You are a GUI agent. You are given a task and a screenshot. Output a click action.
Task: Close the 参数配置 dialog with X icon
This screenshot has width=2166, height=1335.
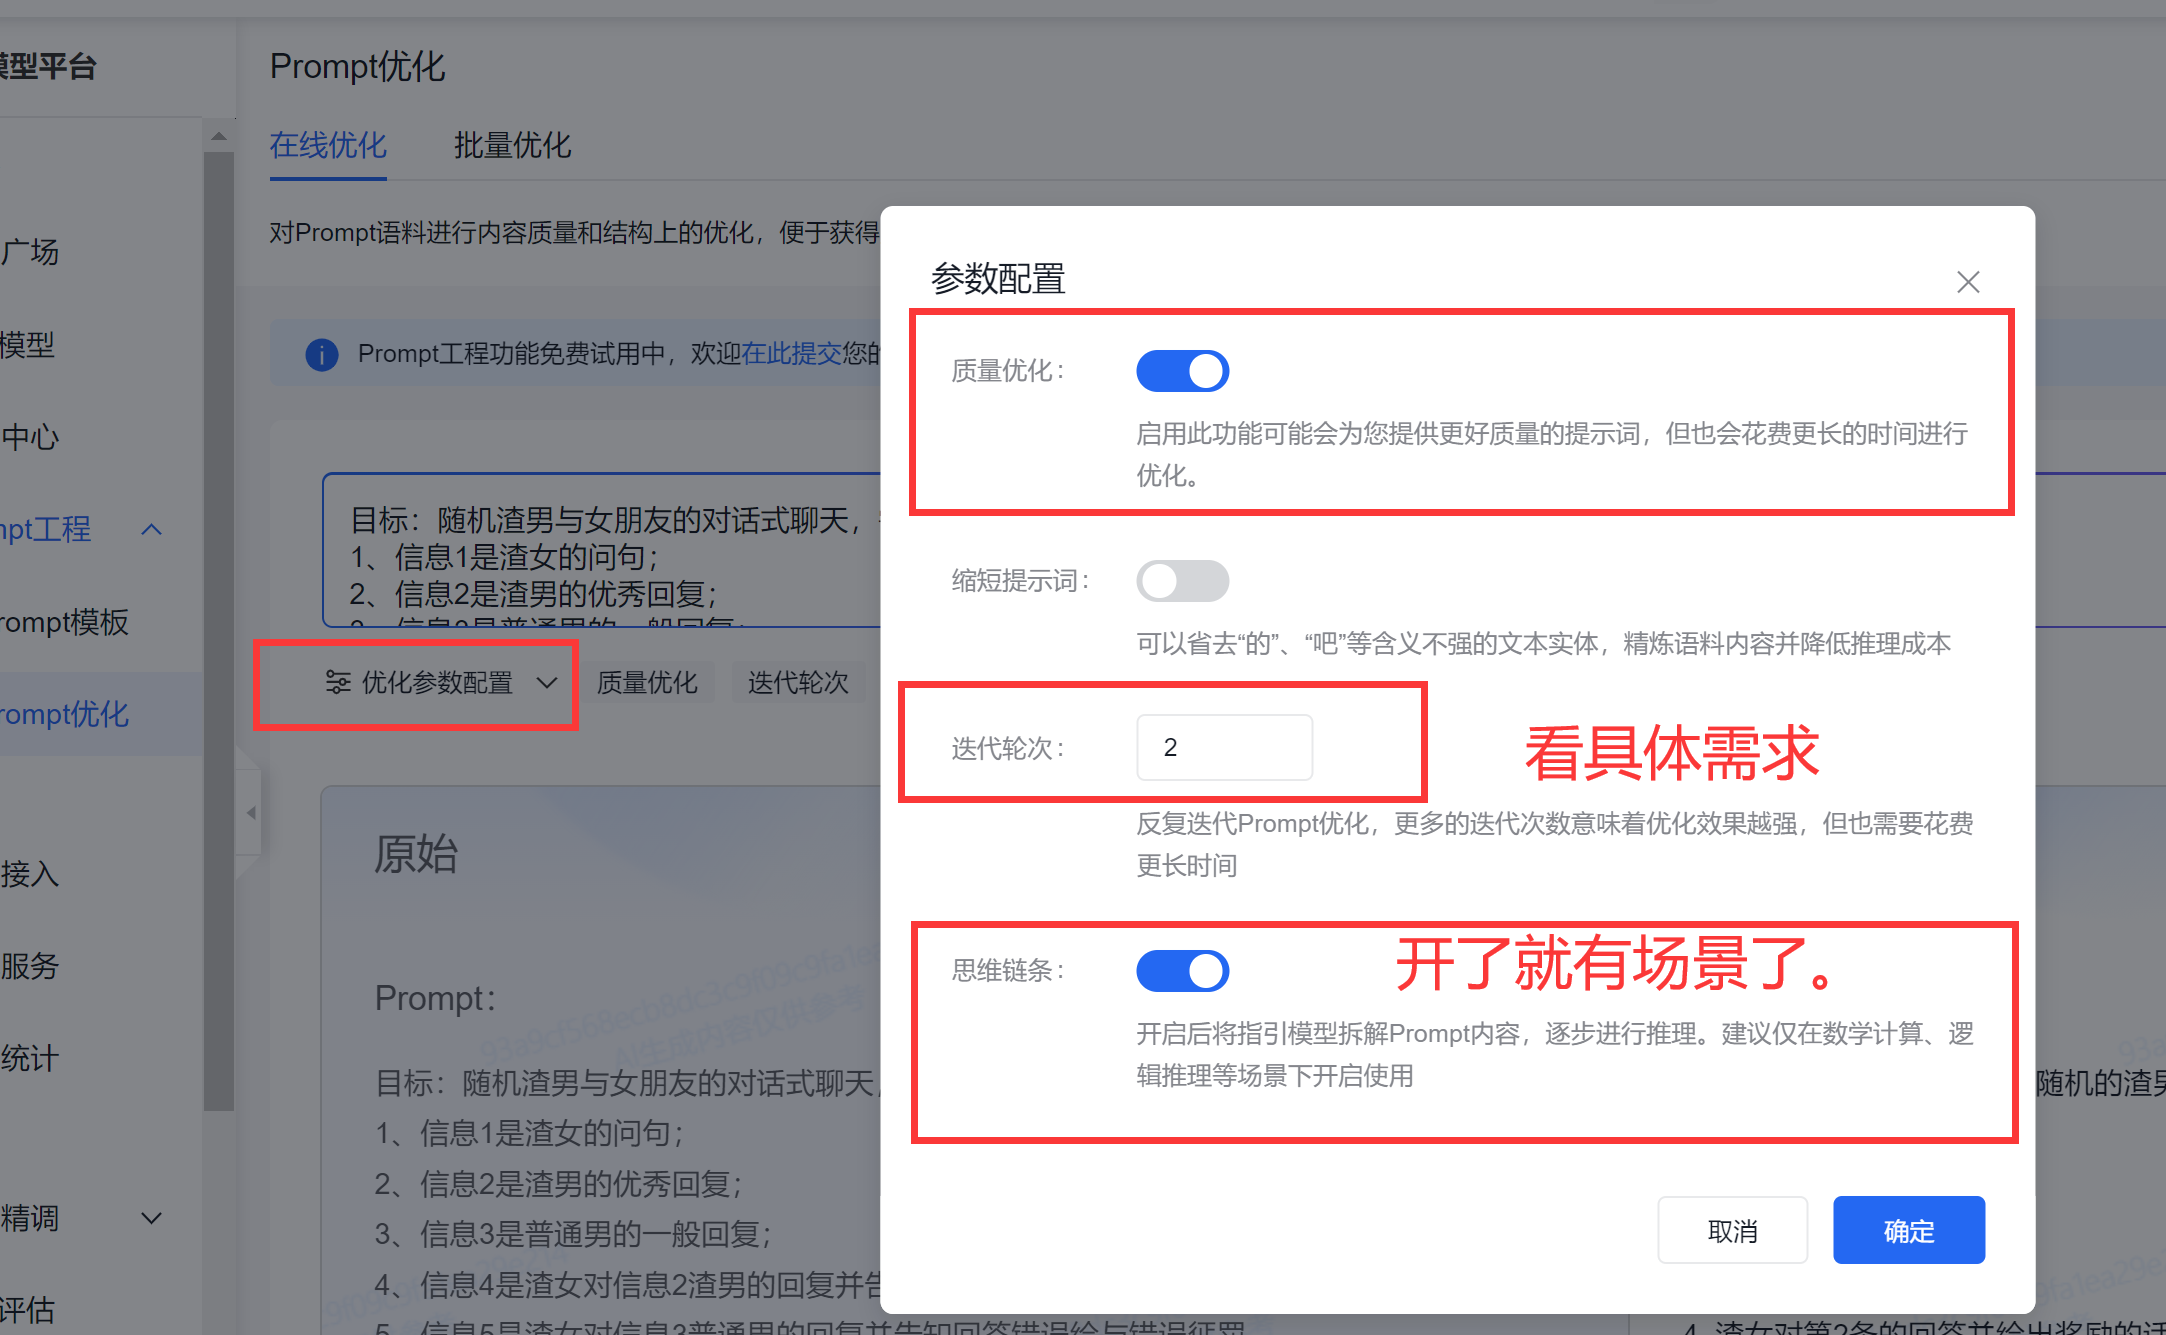pos(1967,282)
